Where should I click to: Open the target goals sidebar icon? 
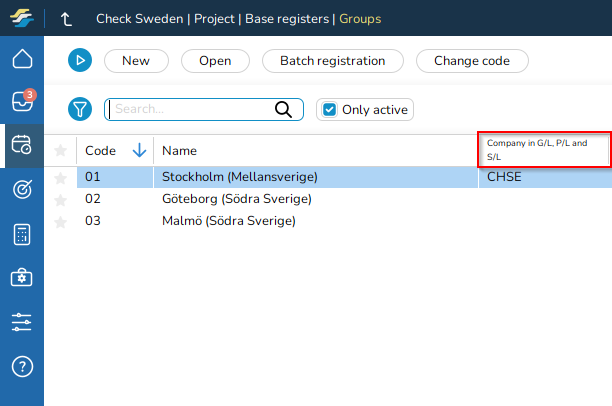pos(22,190)
